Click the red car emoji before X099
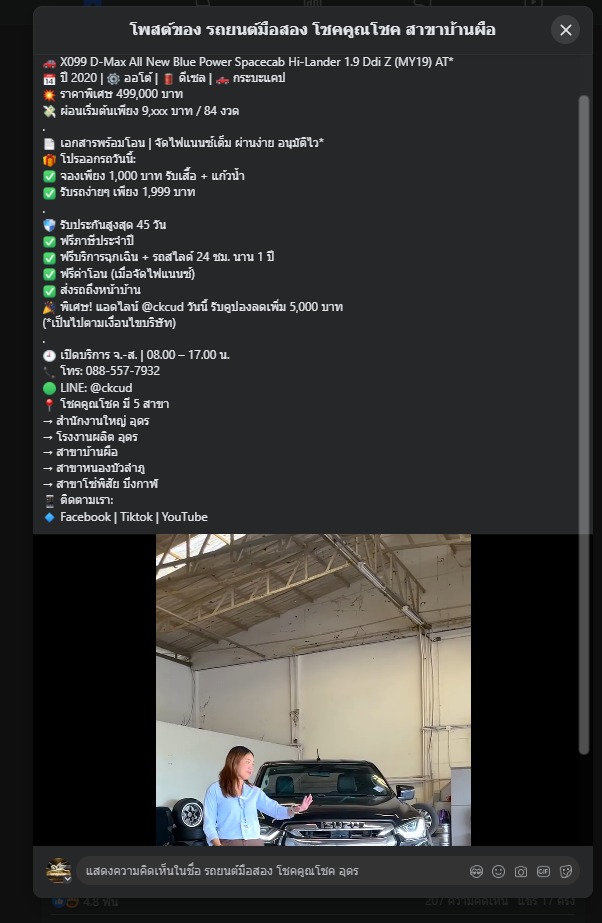Image resolution: width=602 pixels, height=923 pixels. 49,62
